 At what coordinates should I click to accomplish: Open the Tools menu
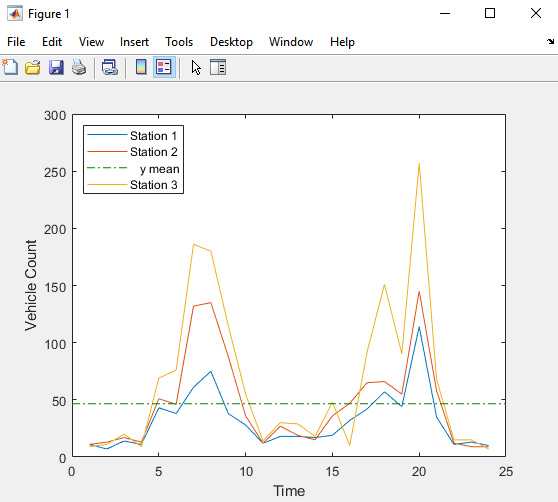tap(179, 42)
